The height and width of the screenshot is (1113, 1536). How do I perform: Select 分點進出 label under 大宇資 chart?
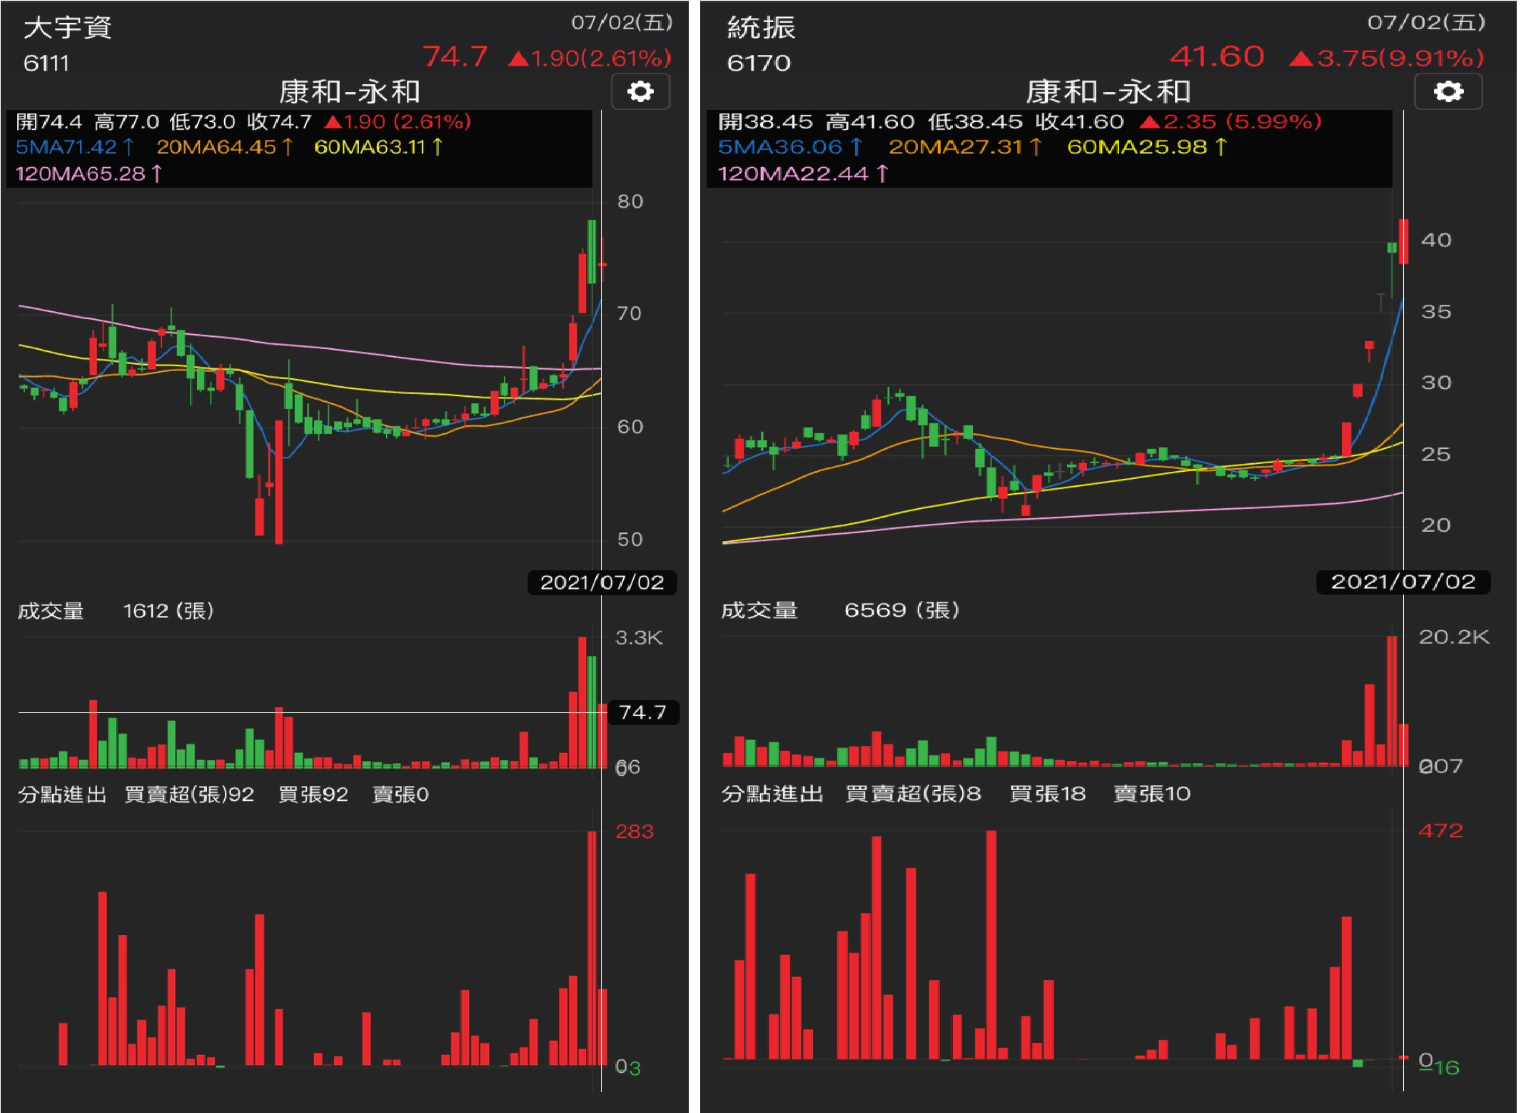tap(62, 794)
